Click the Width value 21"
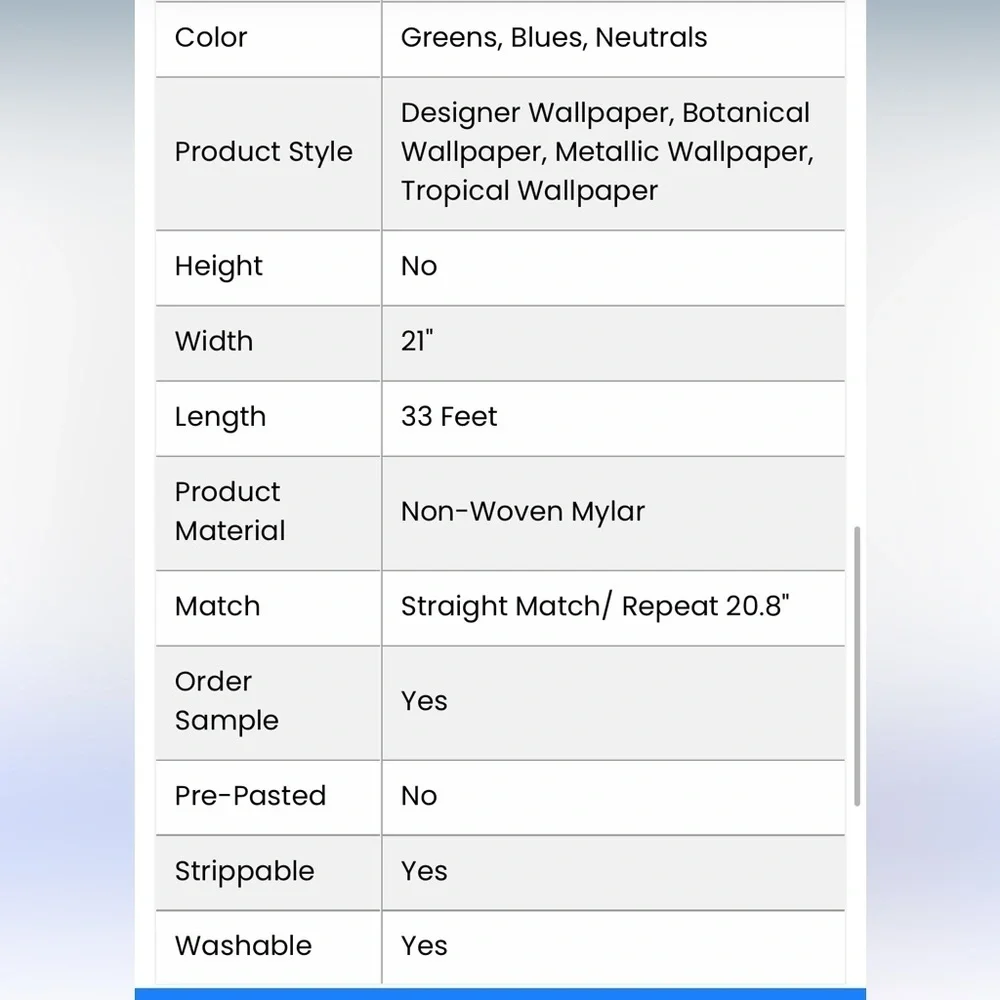Screen dimensions: 1000x1000 pyautogui.click(x=417, y=341)
